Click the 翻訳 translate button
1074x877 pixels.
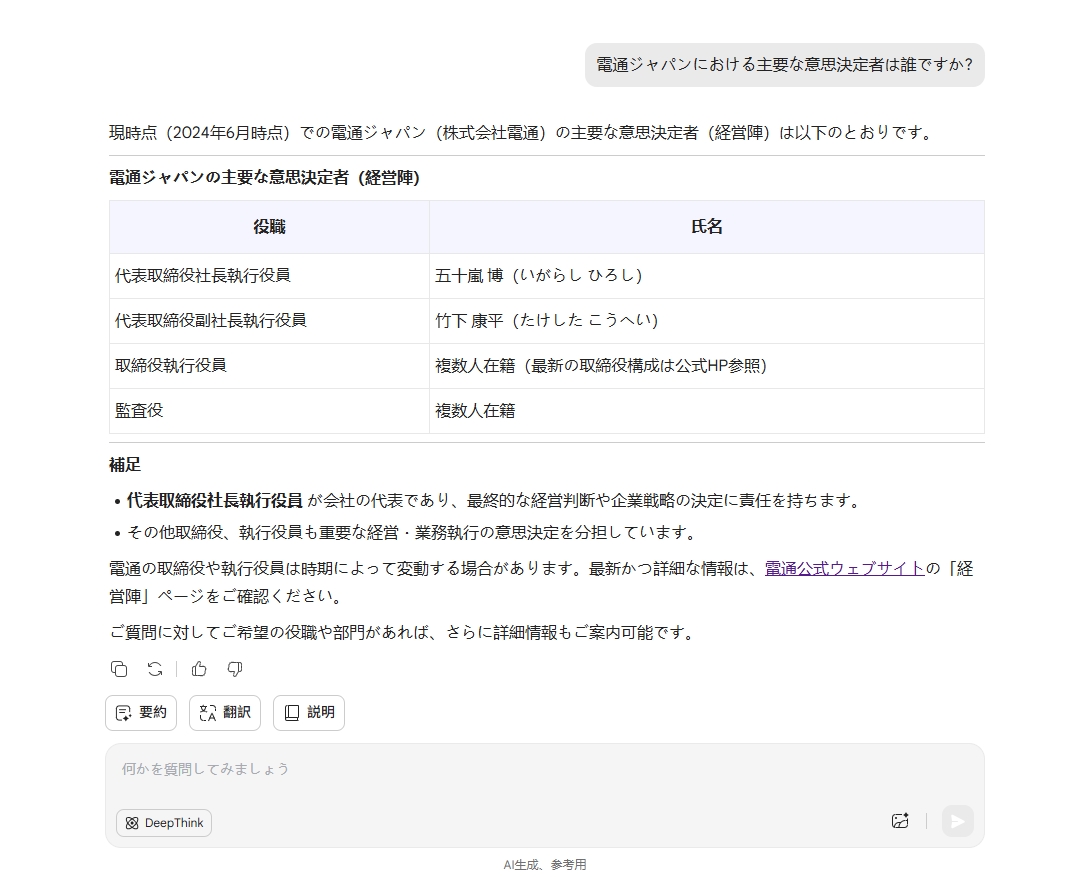pos(225,713)
